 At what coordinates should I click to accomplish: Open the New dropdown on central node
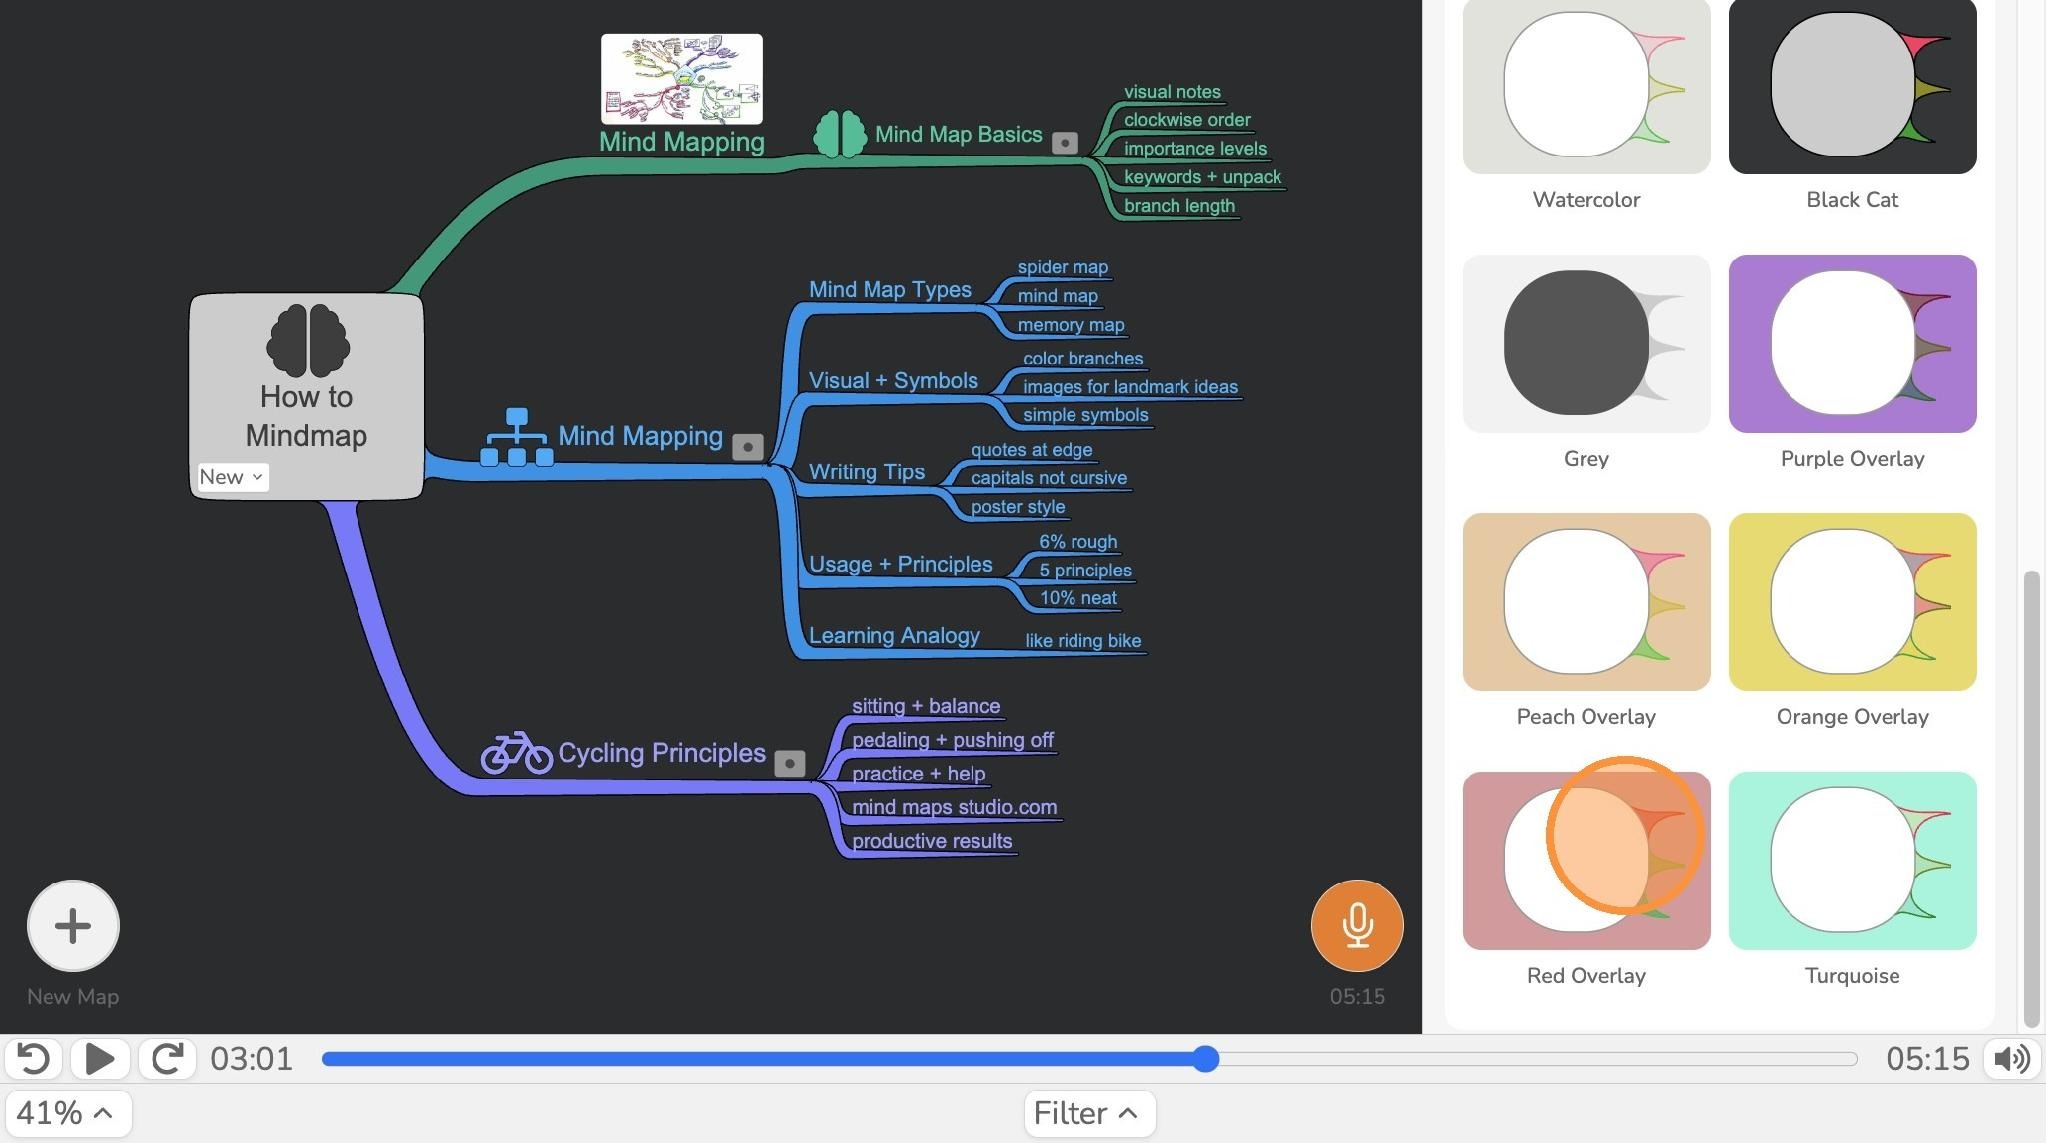click(x=231, y=477)
